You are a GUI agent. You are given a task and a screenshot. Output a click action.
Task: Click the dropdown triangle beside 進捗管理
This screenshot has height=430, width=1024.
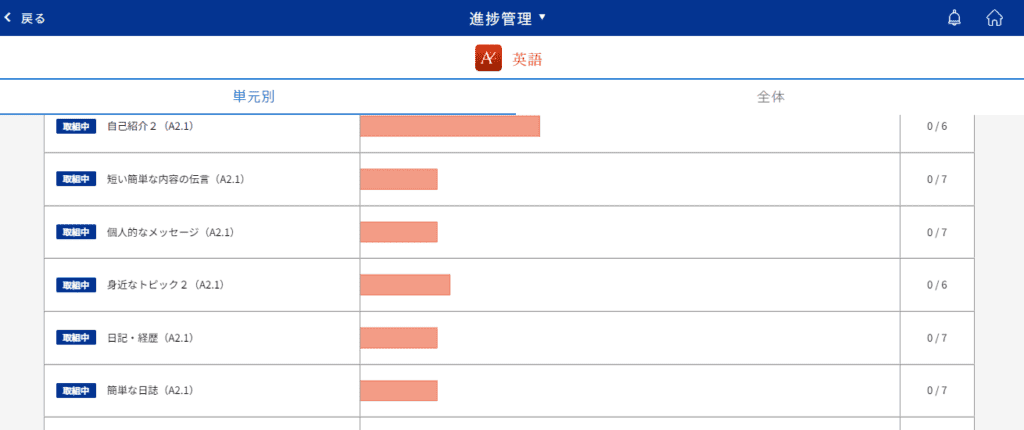(x=541, y=18)
